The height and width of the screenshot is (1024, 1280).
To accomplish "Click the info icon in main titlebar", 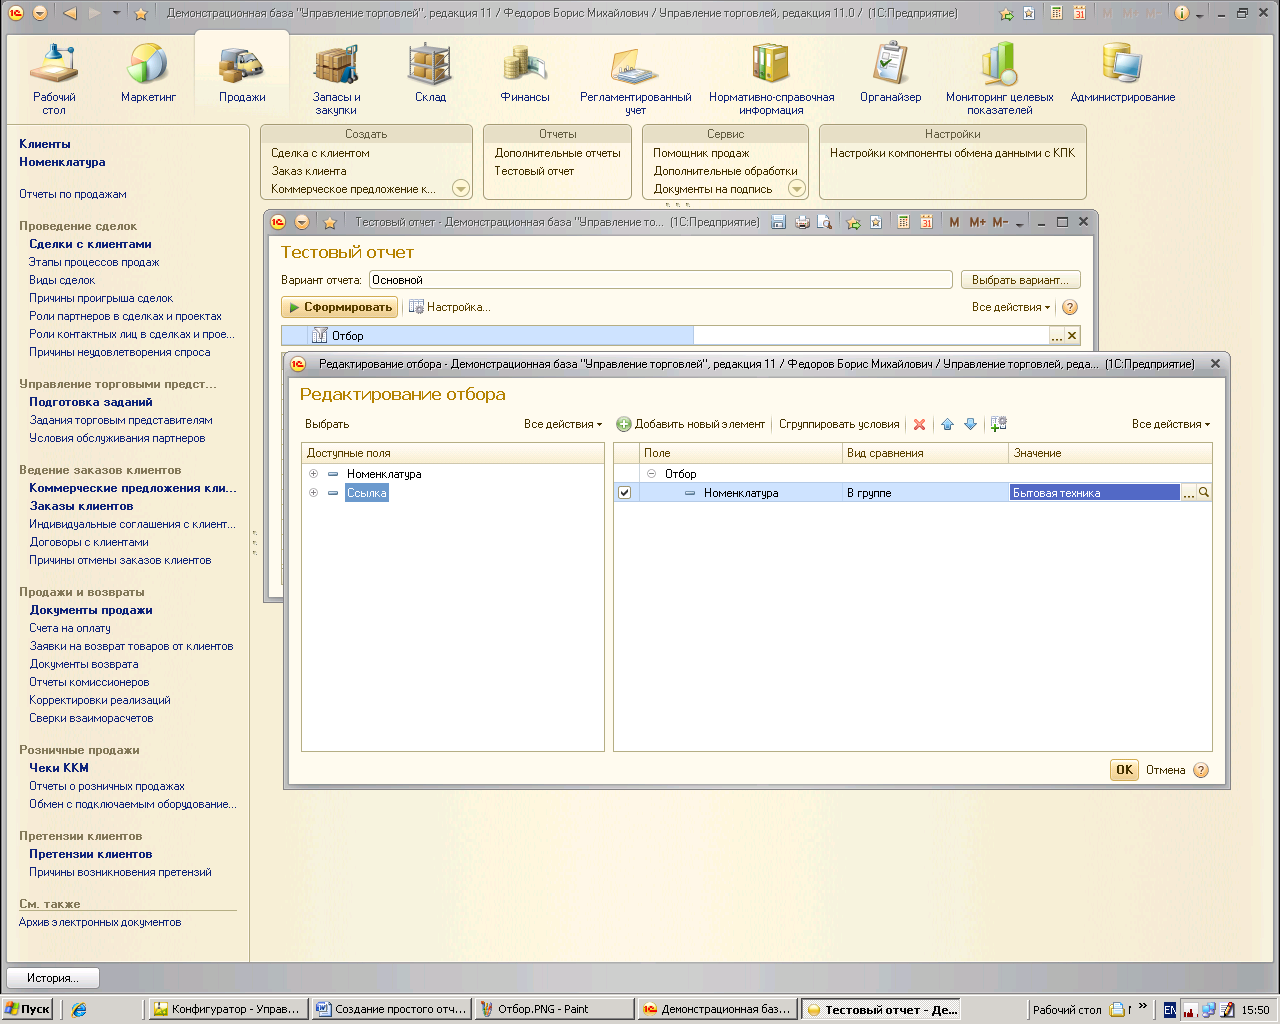I will [x=1182, y=13].
